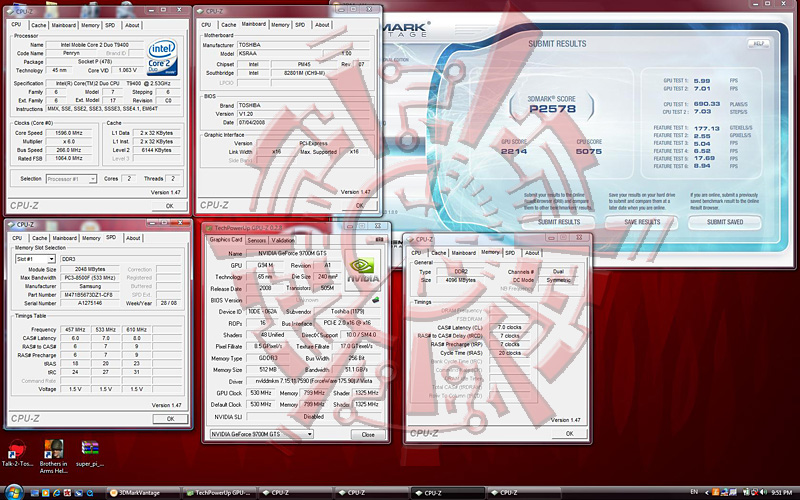Open the Mainboard tab in the CPU-Z Memory window

point(463,253)
